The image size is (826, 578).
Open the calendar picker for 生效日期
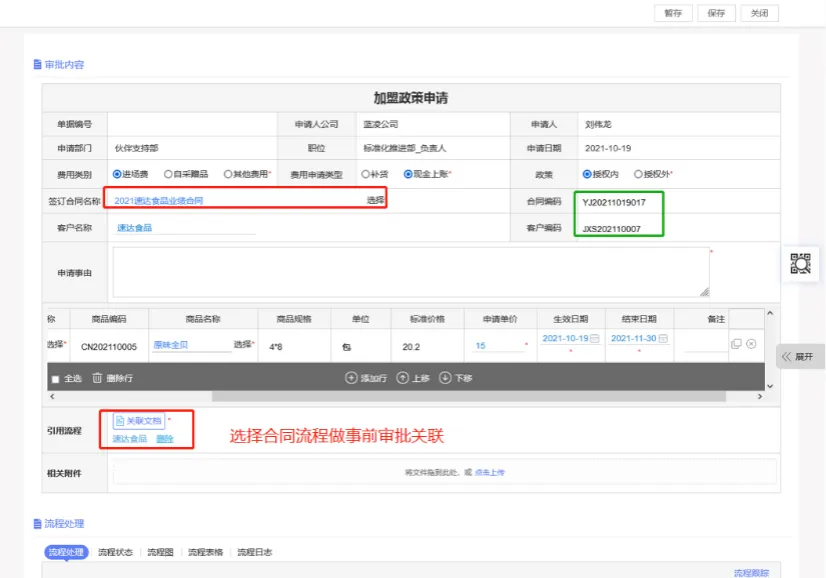595,339
